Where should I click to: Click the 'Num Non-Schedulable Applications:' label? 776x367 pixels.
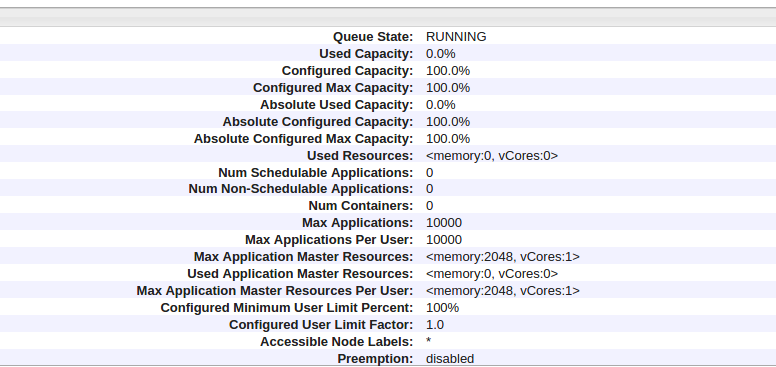pyautogui.click(x=300, y=188)
